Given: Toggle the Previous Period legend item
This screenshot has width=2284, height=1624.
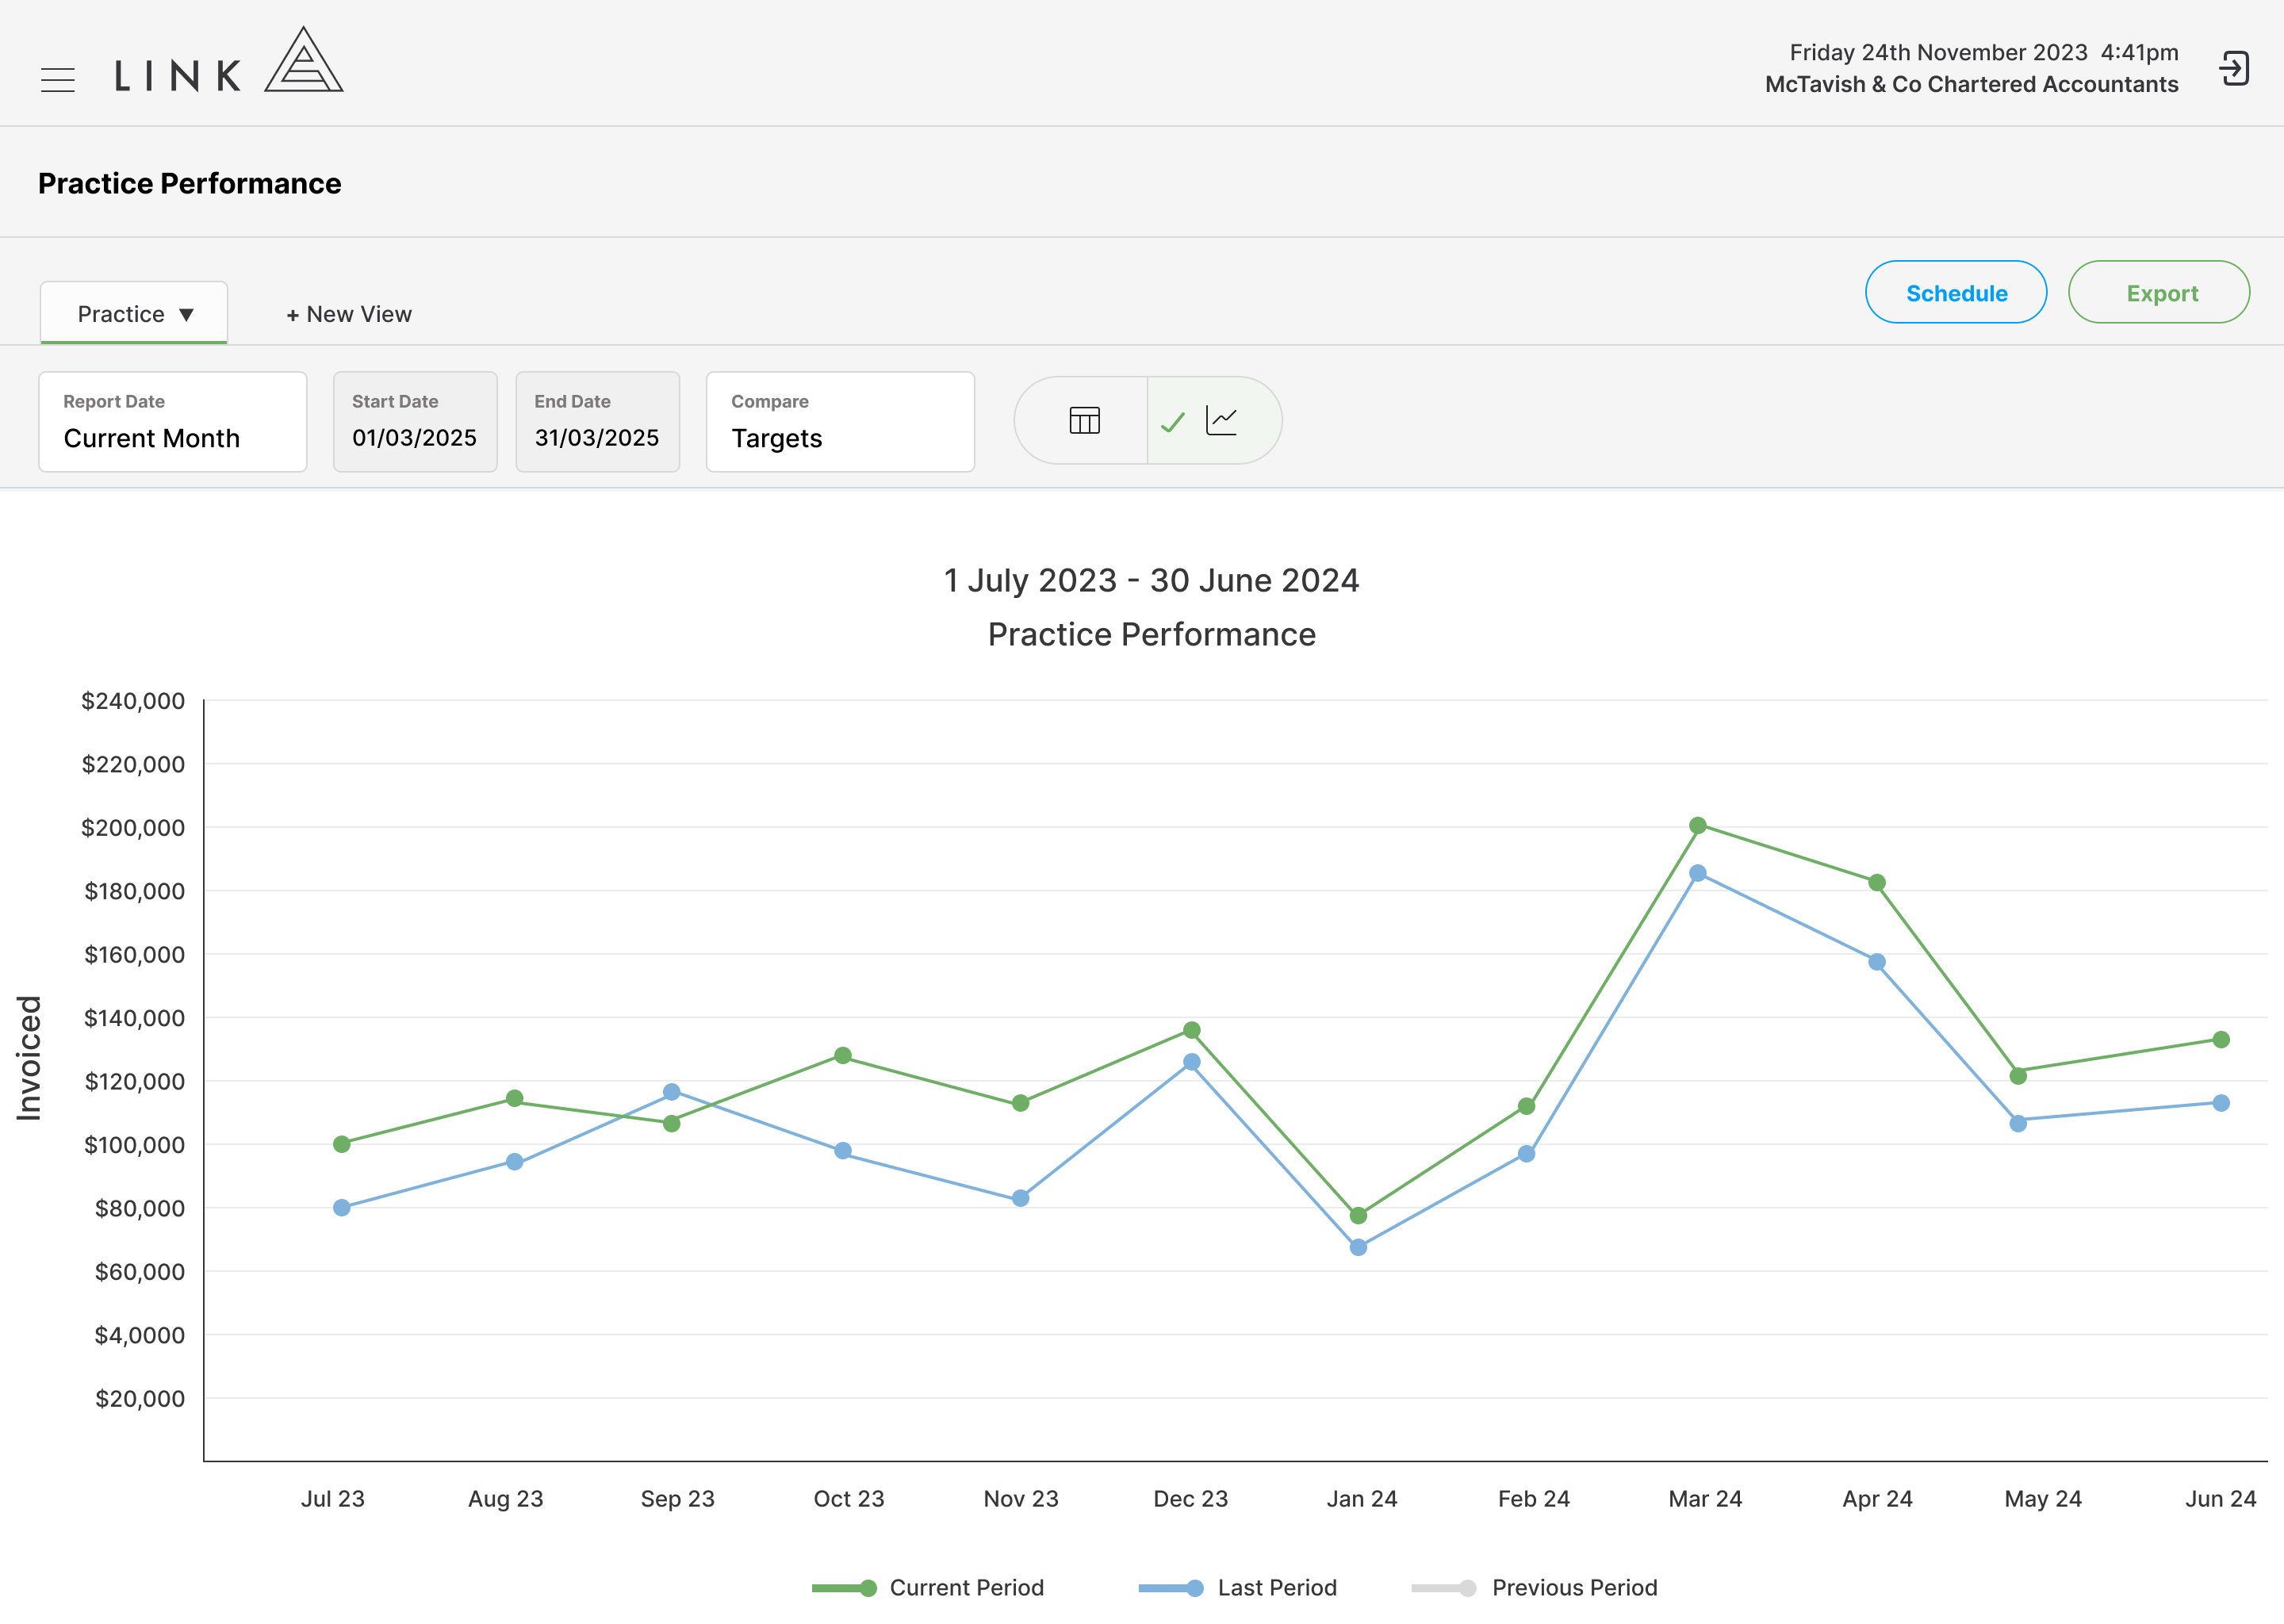Looking at the screenshot, I should (x=1535, y=1588).
